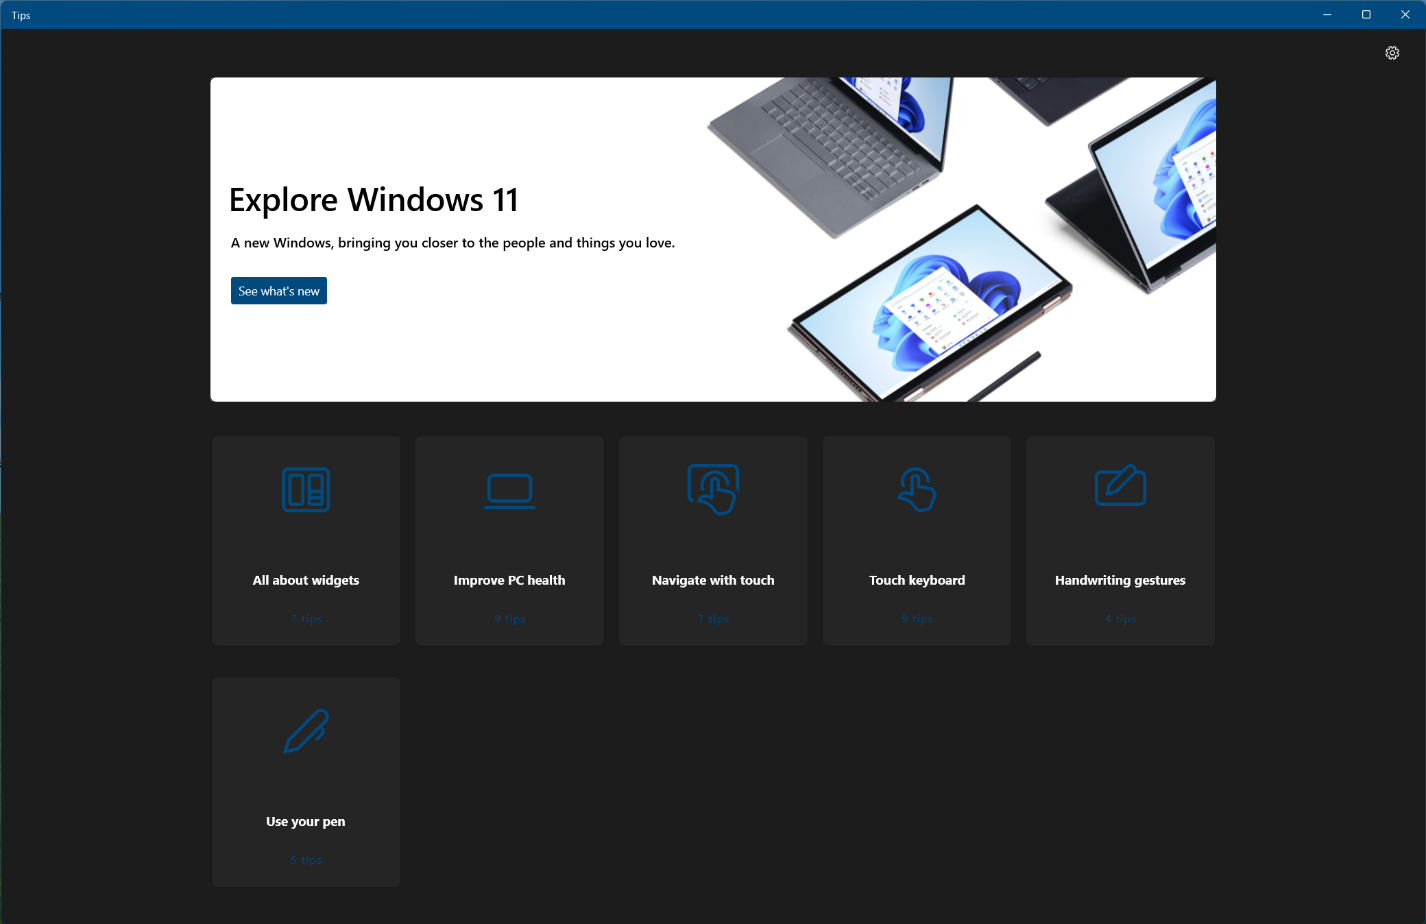Select the hand gesture icon on Touch keyboard card
The width and height of the screenshot is (1426, 924).
(x=916, y=490)
